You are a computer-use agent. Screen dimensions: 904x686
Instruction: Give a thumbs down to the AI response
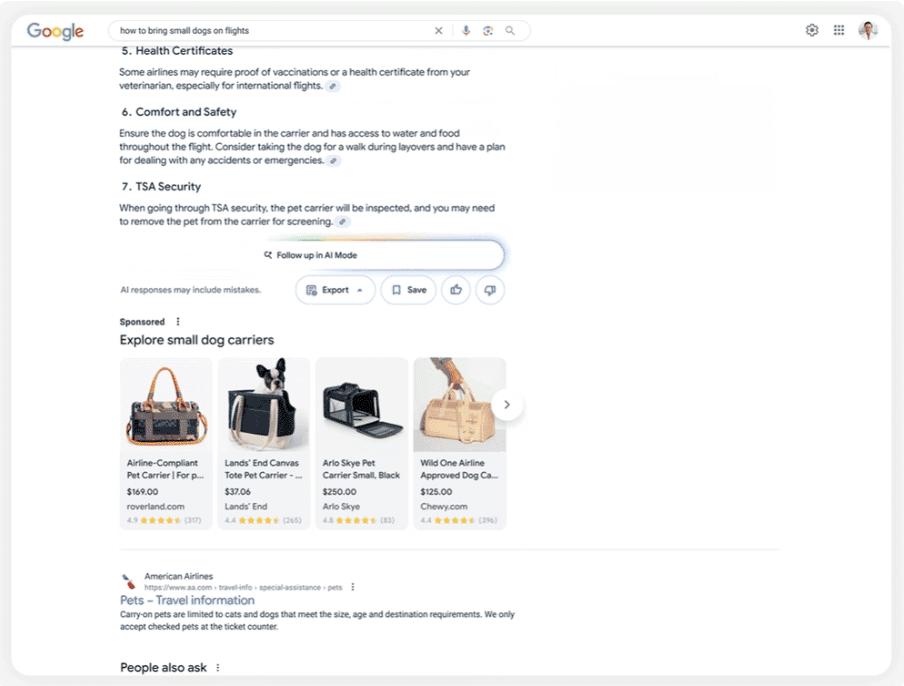tap(490, 290)
